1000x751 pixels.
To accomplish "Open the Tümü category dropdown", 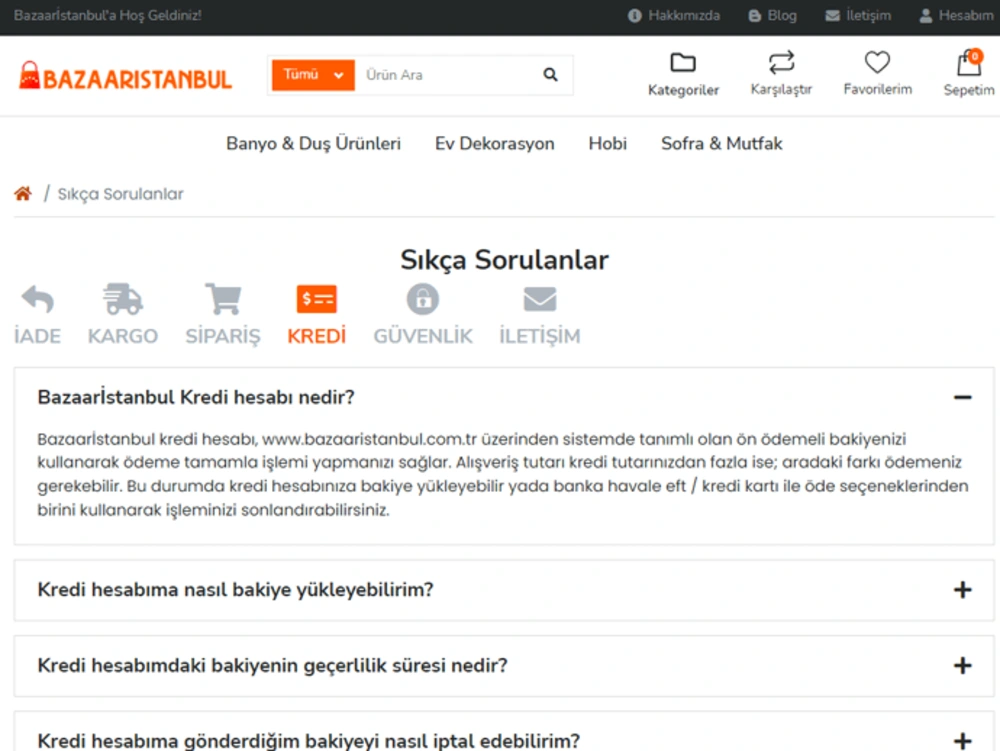I will coord(313,75).
